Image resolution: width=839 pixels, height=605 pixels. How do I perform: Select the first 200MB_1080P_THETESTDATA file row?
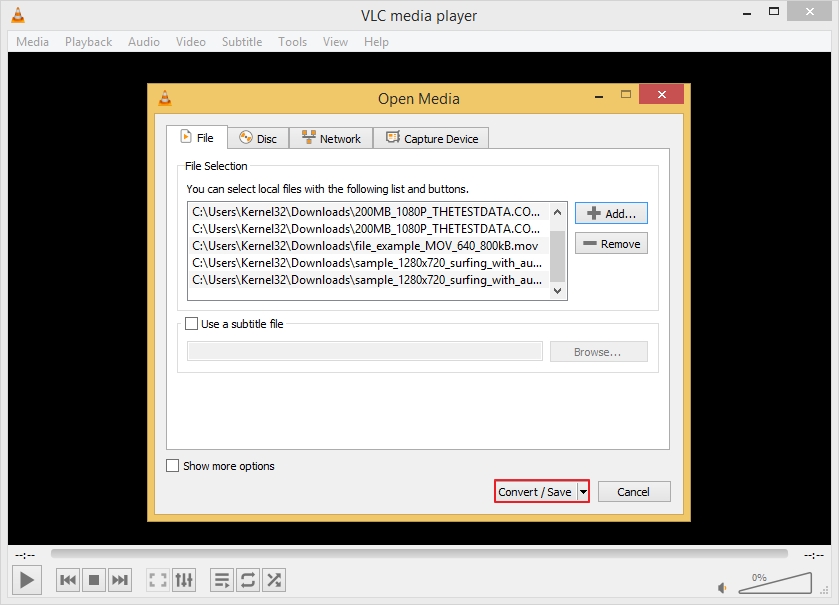369,212
